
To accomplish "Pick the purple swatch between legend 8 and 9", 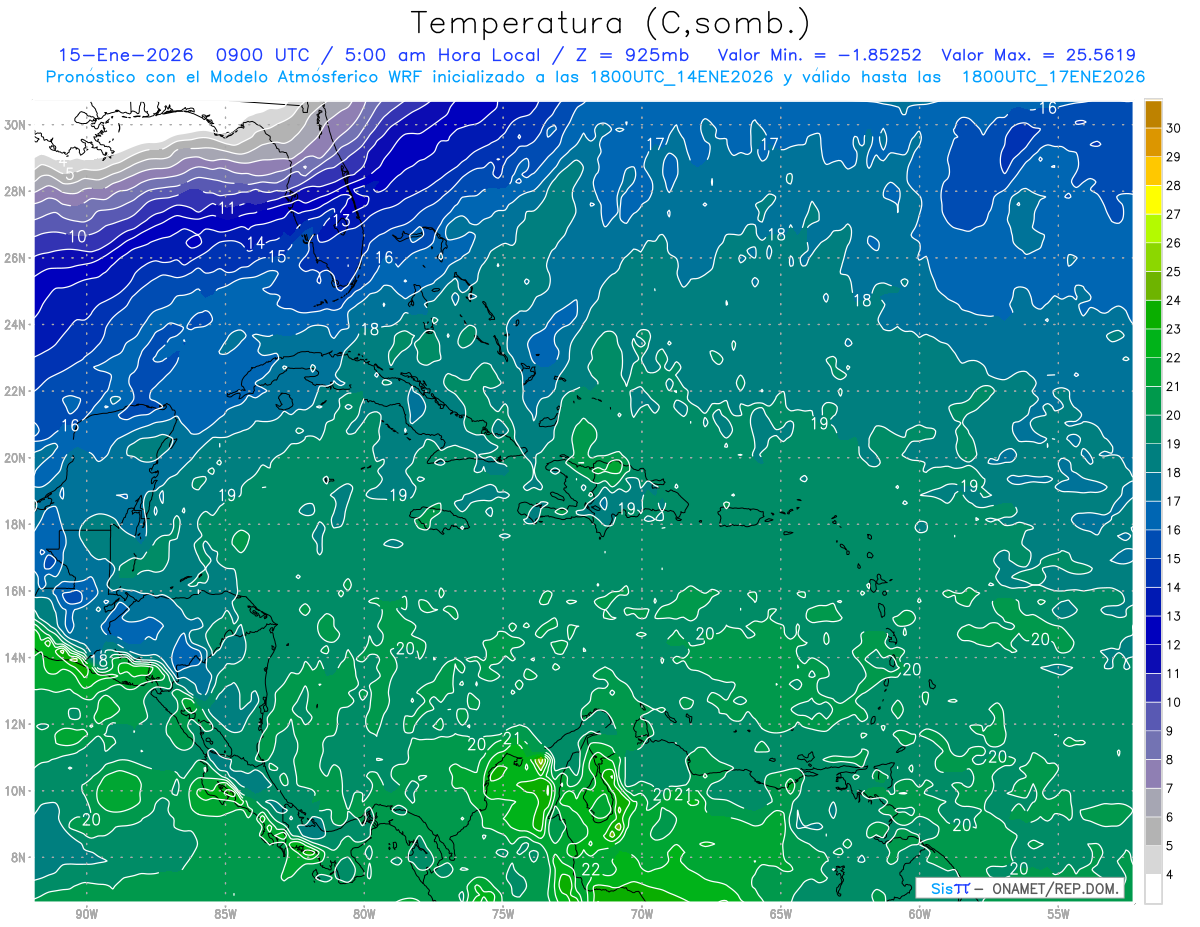I will pyautogui.click(x=1153, y=746).
